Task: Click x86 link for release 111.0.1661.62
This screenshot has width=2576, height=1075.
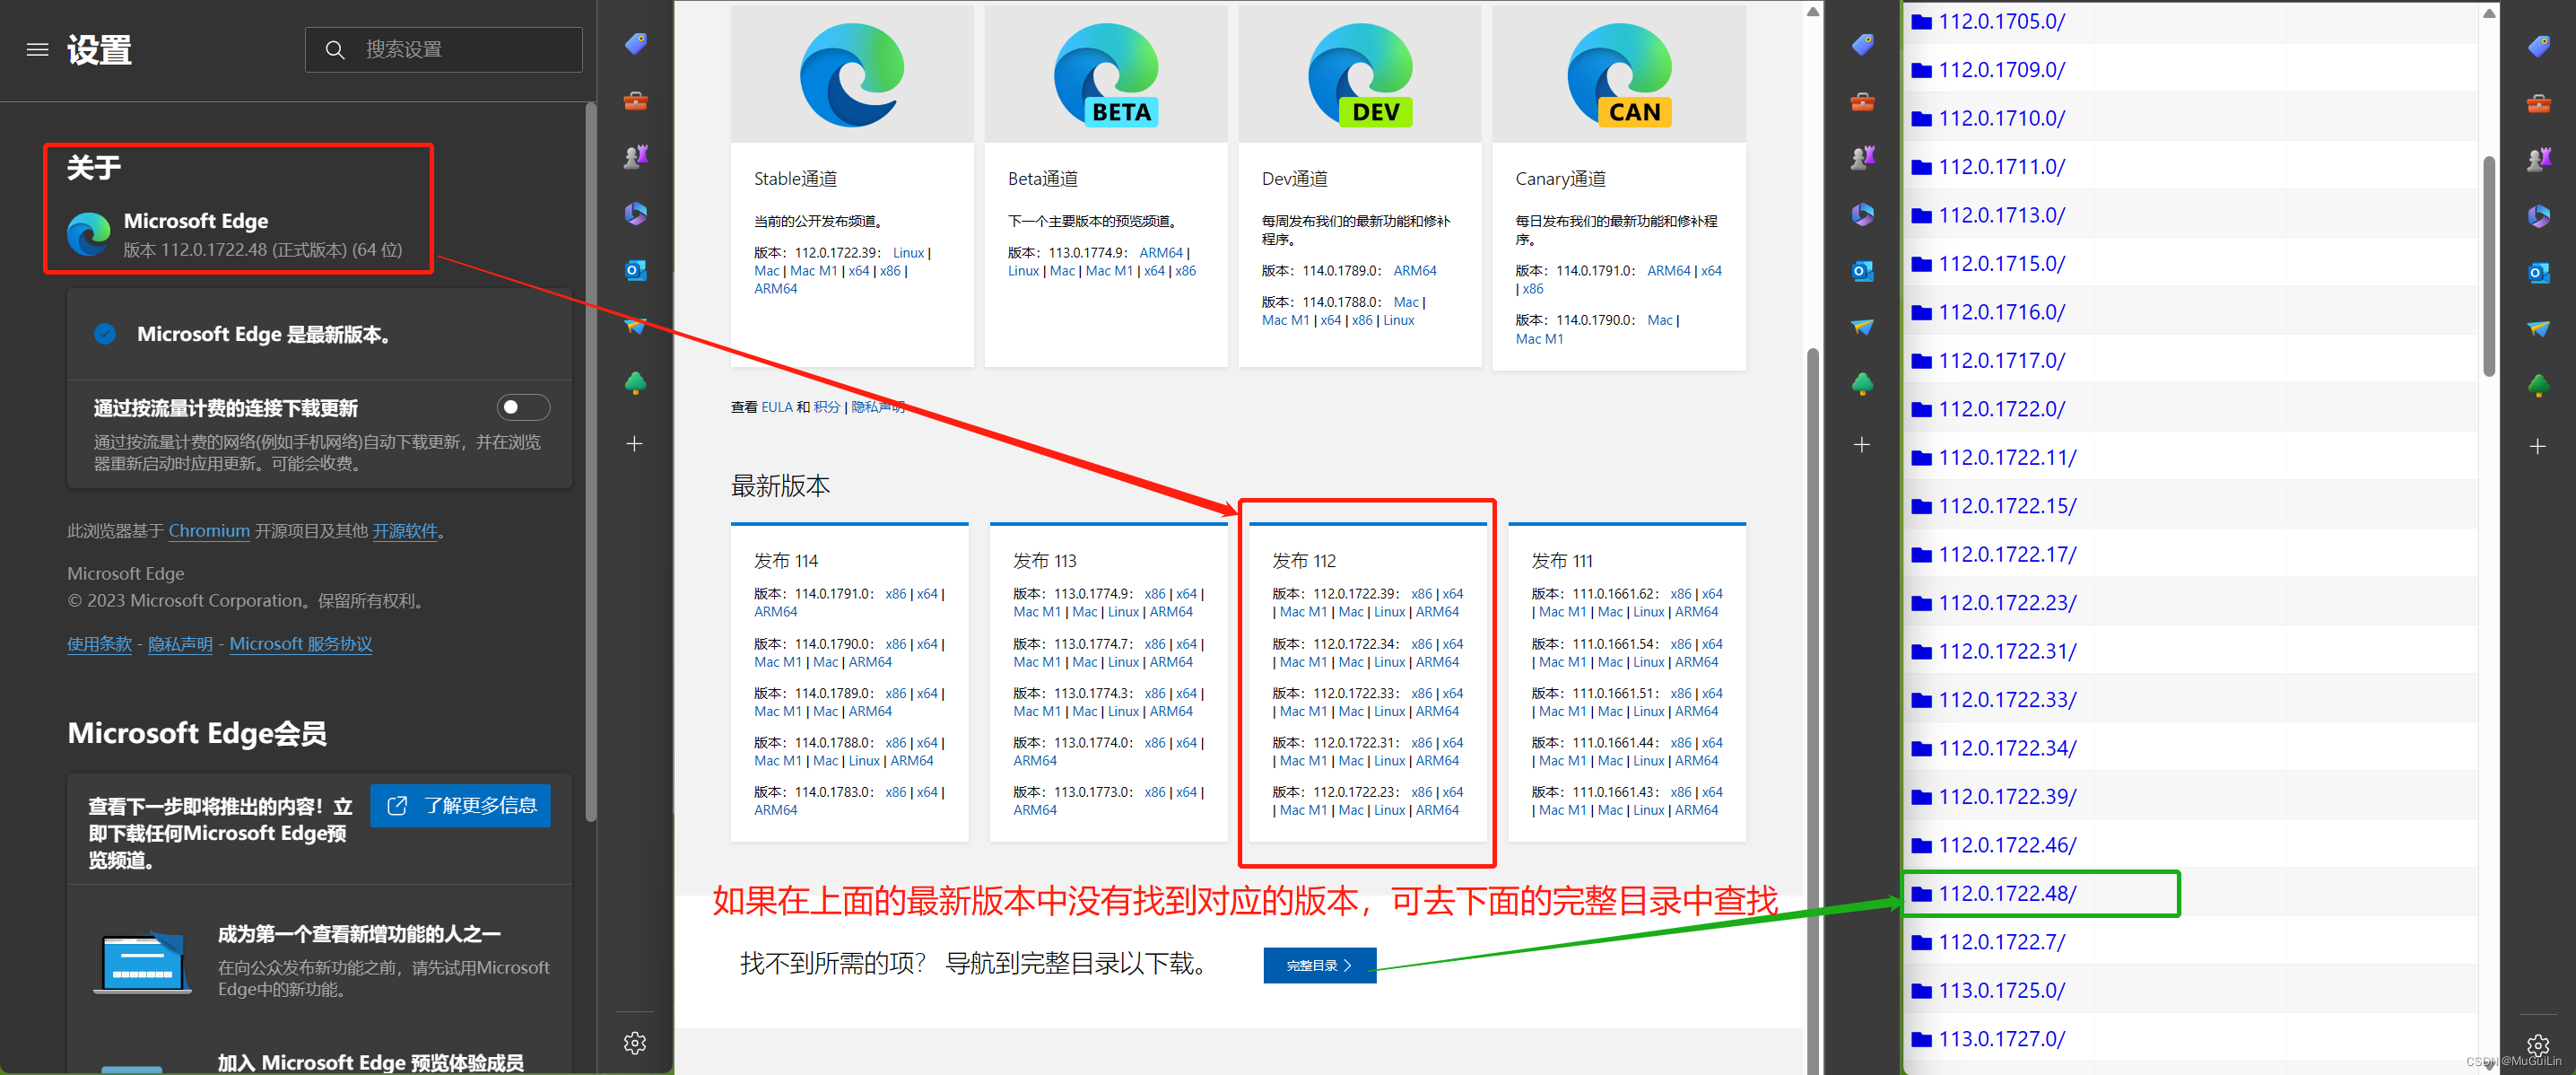Action: [1680, 594]
